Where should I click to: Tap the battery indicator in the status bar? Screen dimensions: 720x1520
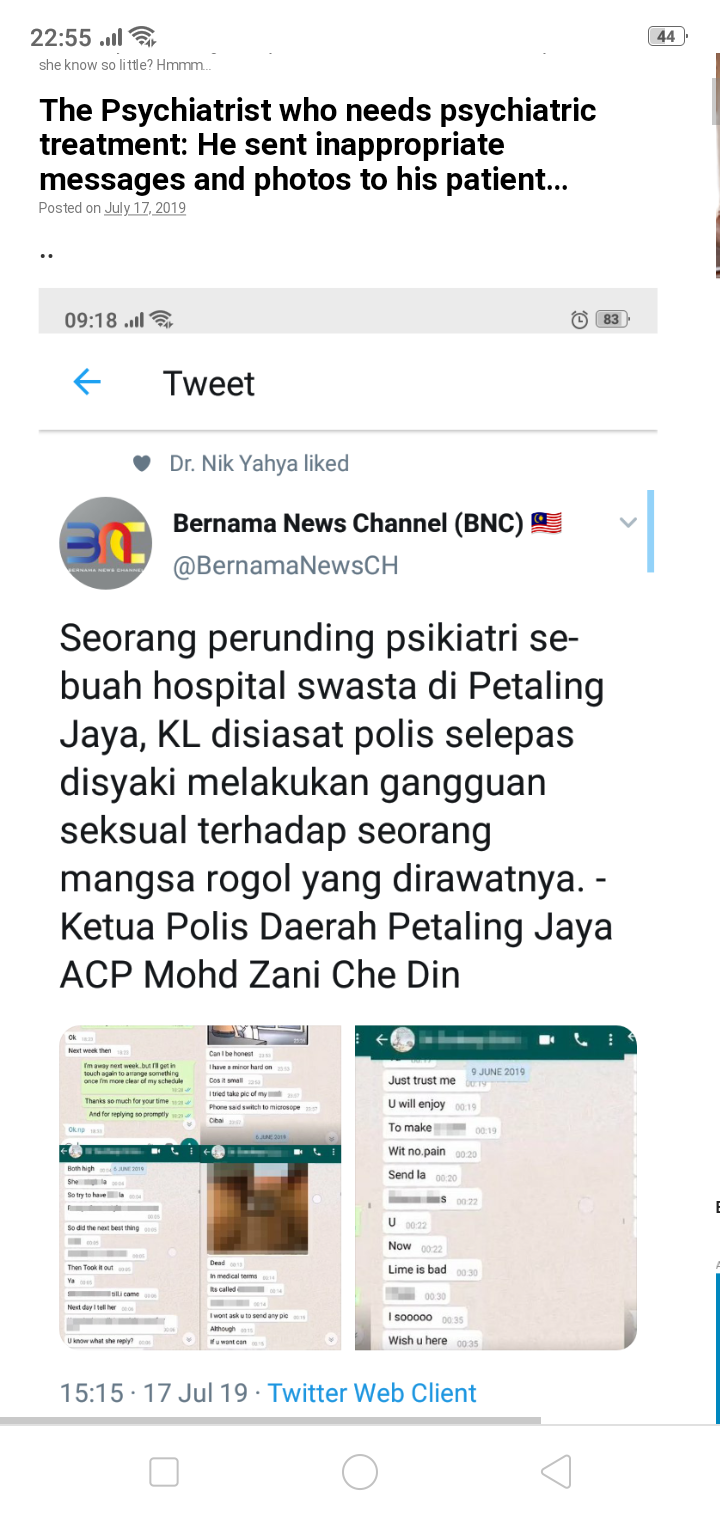point(666,37)
